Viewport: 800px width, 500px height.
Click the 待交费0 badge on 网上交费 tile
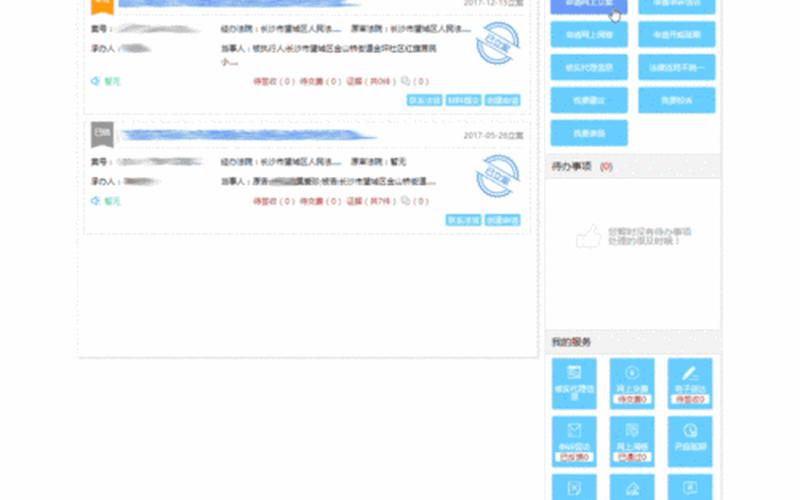click(x=632, y=399)
